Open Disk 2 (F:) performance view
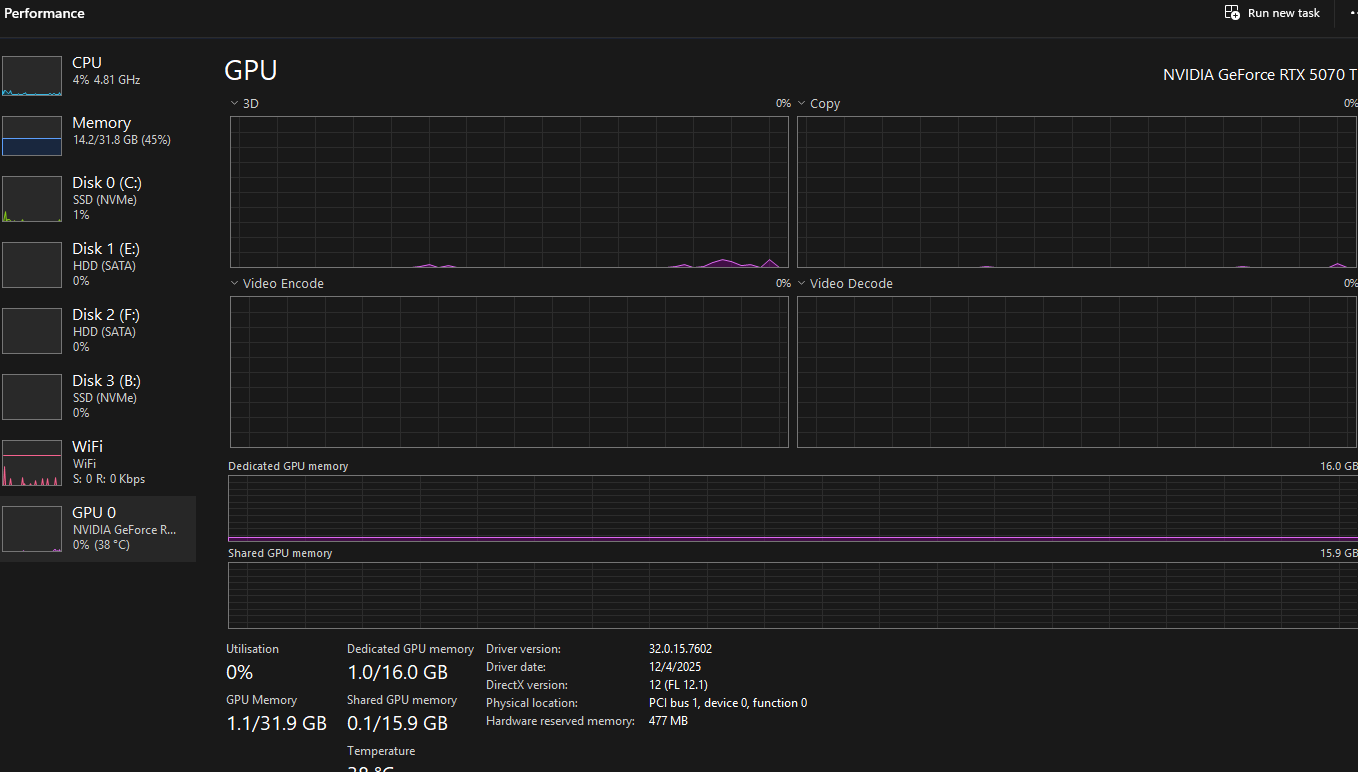Viewport: 1358px width, 772px height. click(x=98, y=330)
